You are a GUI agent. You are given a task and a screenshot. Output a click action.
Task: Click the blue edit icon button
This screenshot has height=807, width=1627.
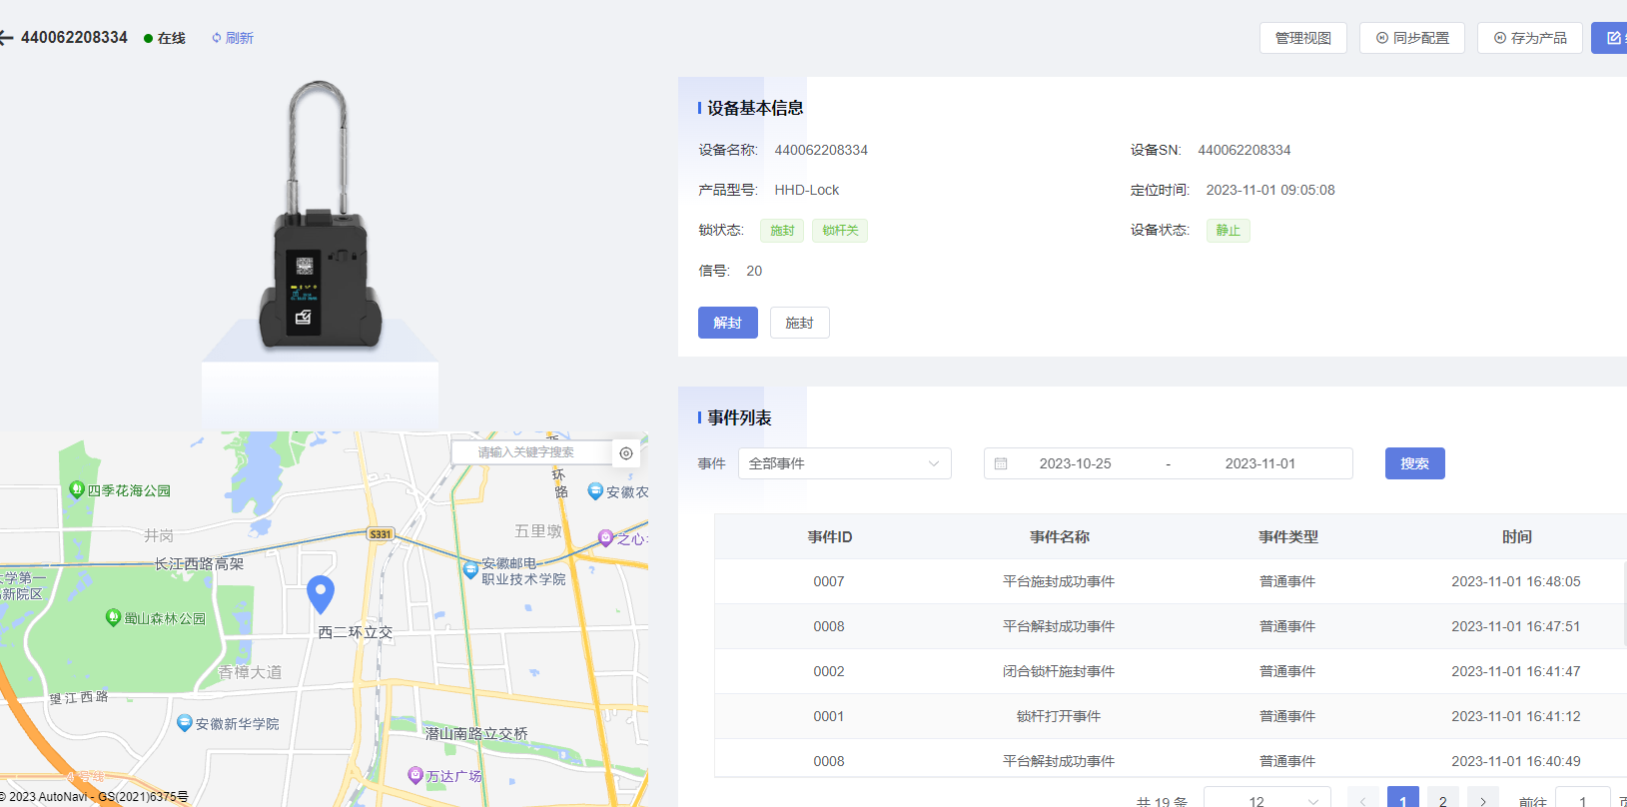(x=1612, y=38)
